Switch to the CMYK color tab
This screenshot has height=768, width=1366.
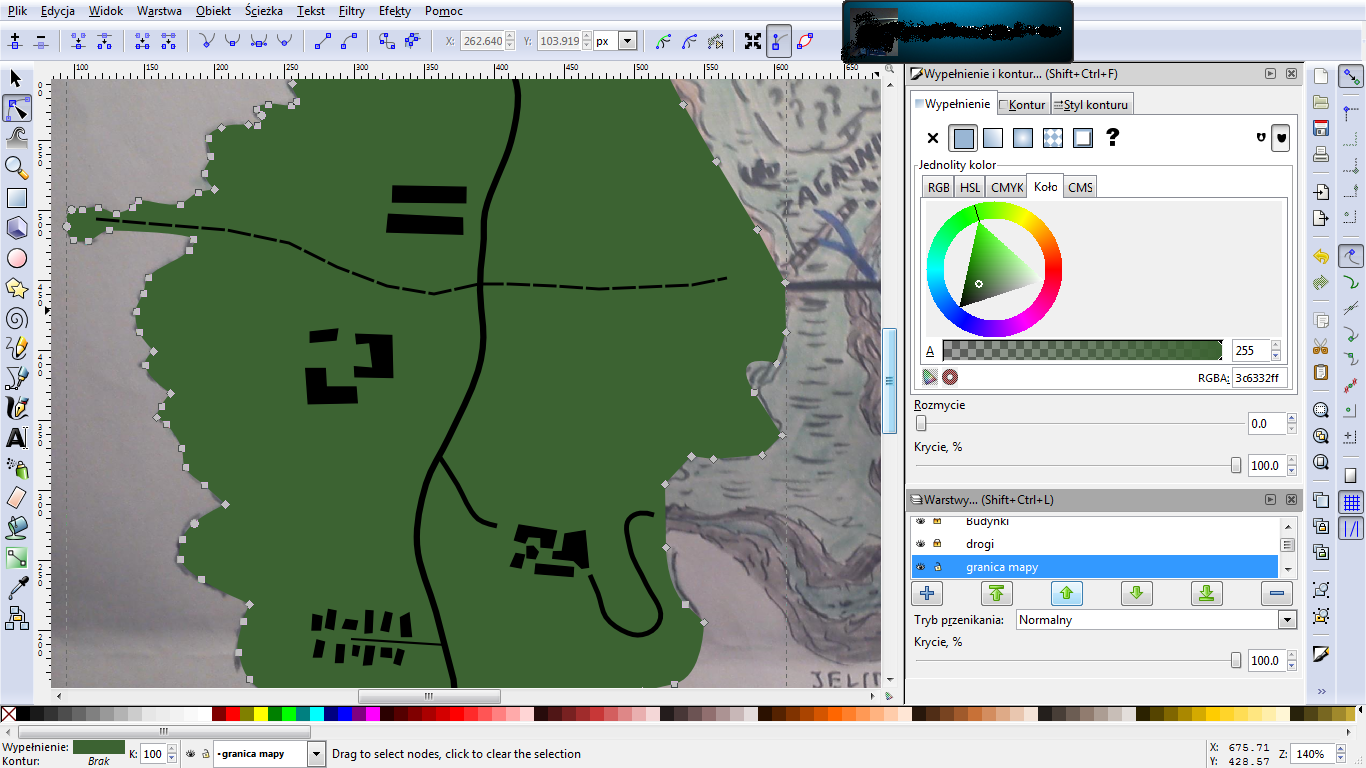[x=1007, y=187]
